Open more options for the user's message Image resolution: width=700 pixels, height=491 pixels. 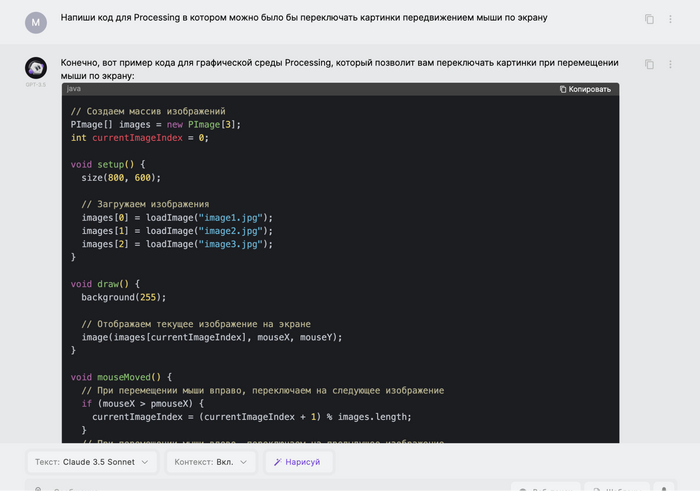click(x=671, y=19)
